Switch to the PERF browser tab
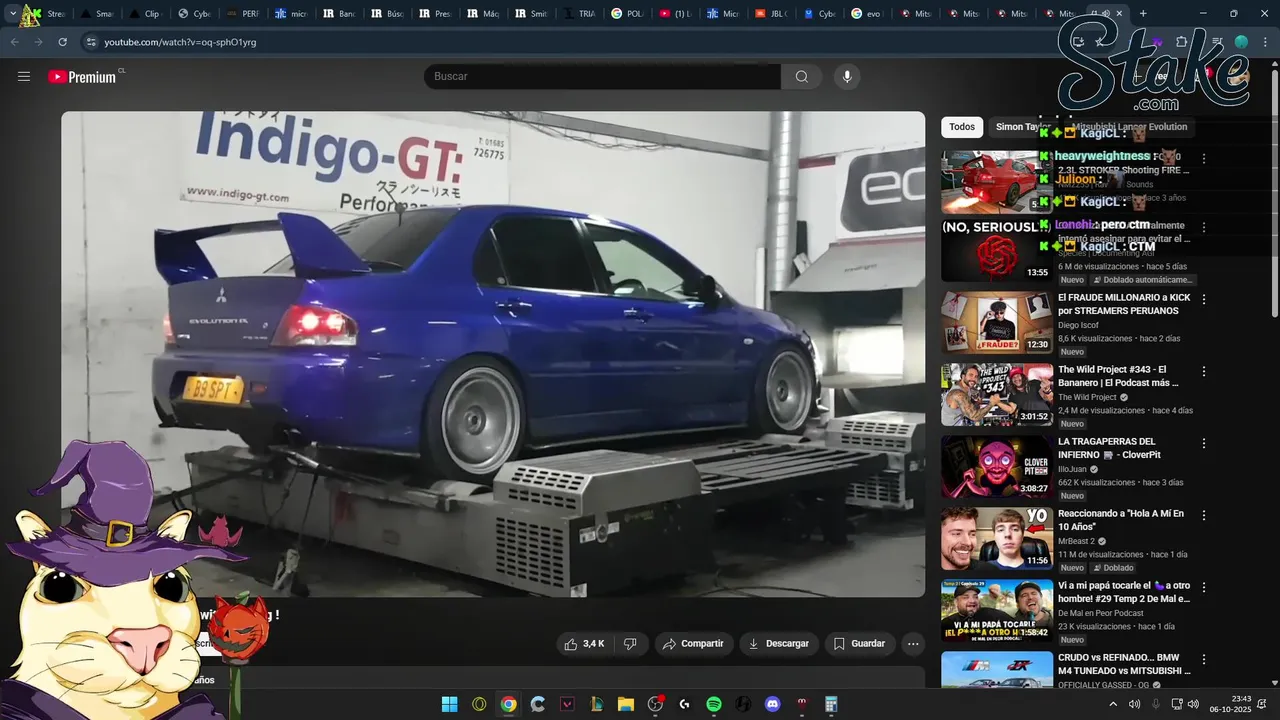Screen dimensions: 1280x720 click(x=242, y=14)
